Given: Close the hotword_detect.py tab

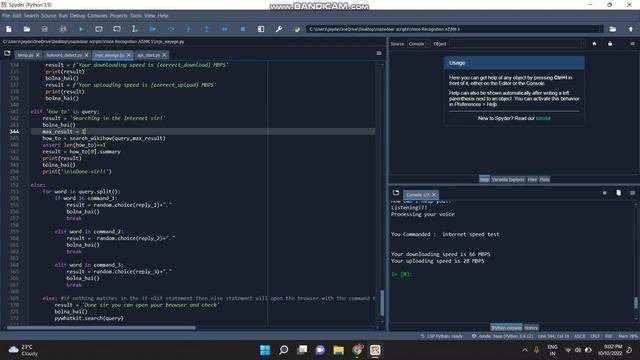Looking at the screenshot, I should pyautogui.click(x=86, y=55).
